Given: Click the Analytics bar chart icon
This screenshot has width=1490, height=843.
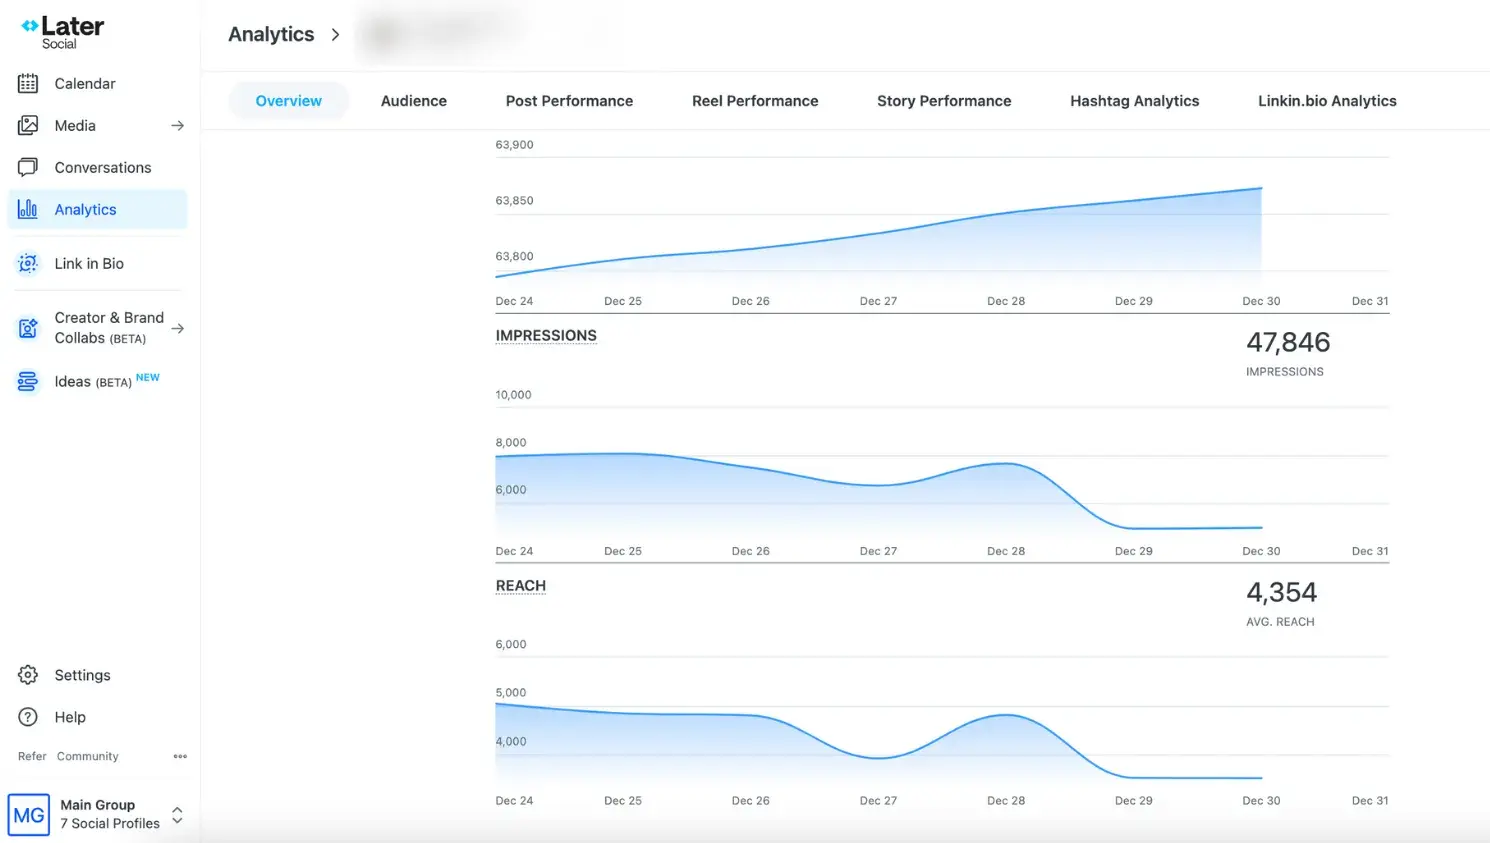Looking at the screenshot, I should 28,209.
